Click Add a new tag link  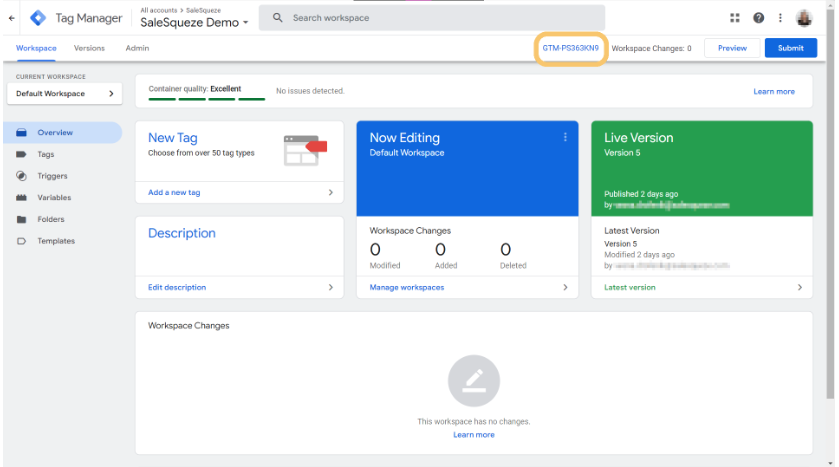coord(174,192)
